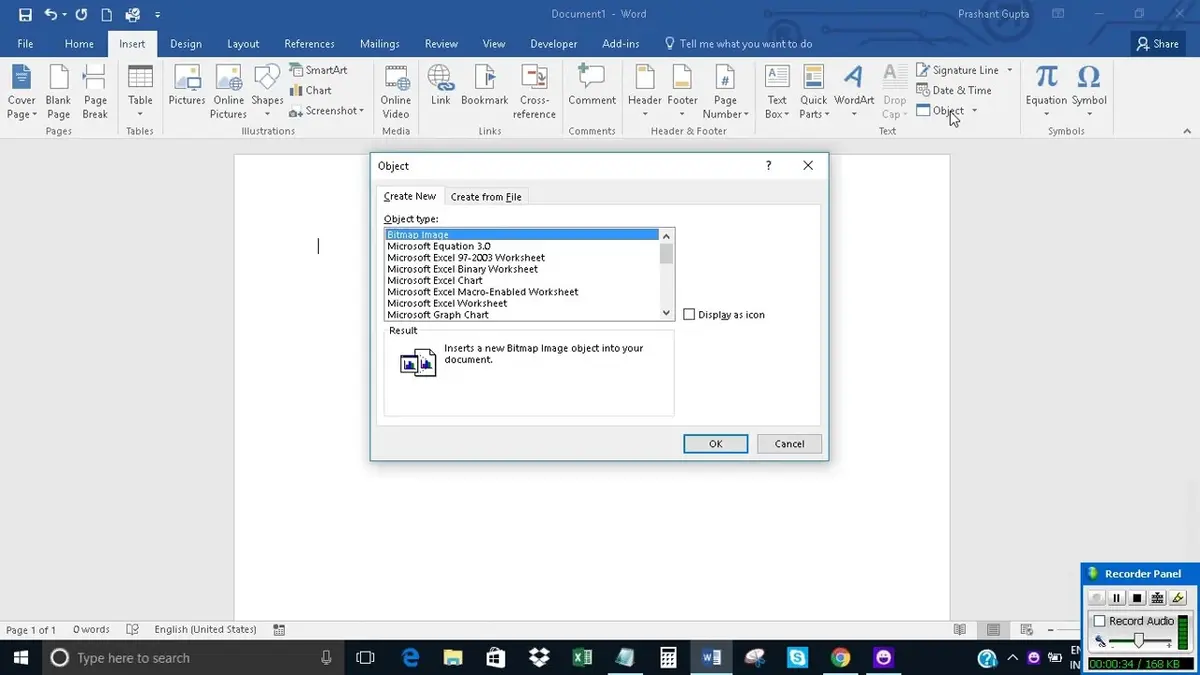Open the Mailings ribbon tab

tap(379, 43)
